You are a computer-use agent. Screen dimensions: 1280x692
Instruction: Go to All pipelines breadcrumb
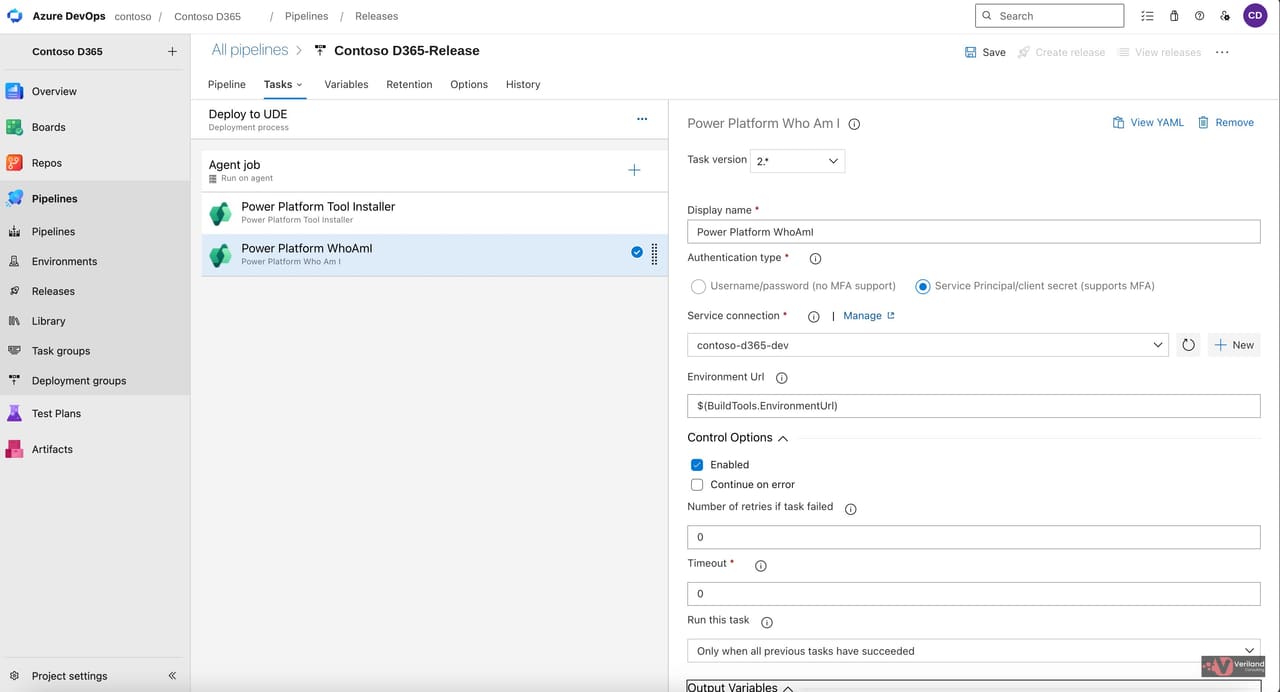250,50
